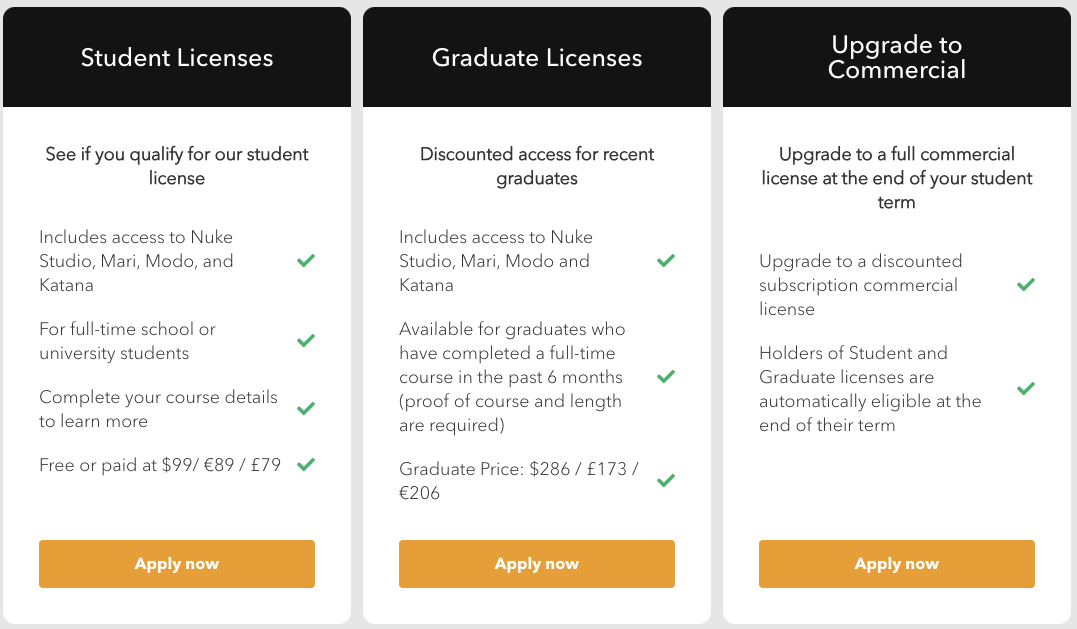Click 'Discounted access for recent graduates' text

click(x=536, y=166)
